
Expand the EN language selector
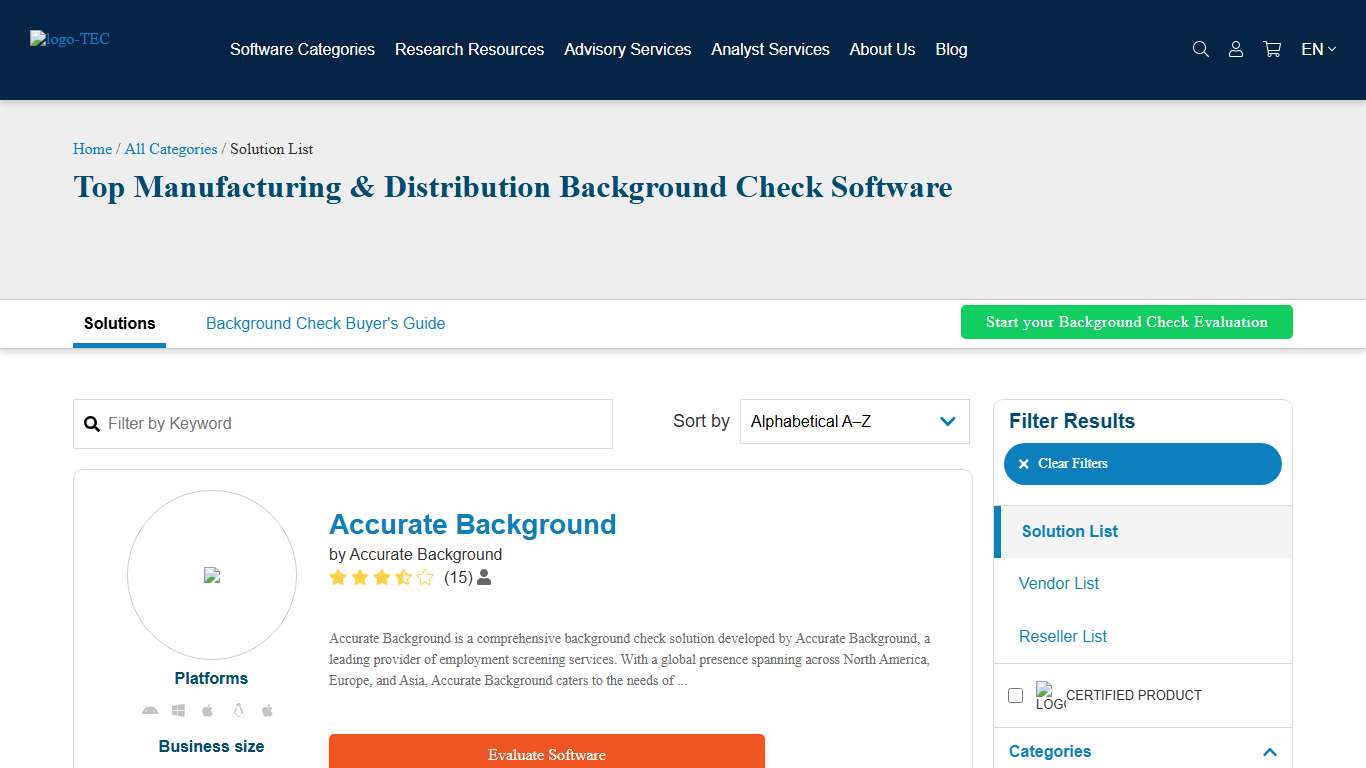tap(1317, 49)
